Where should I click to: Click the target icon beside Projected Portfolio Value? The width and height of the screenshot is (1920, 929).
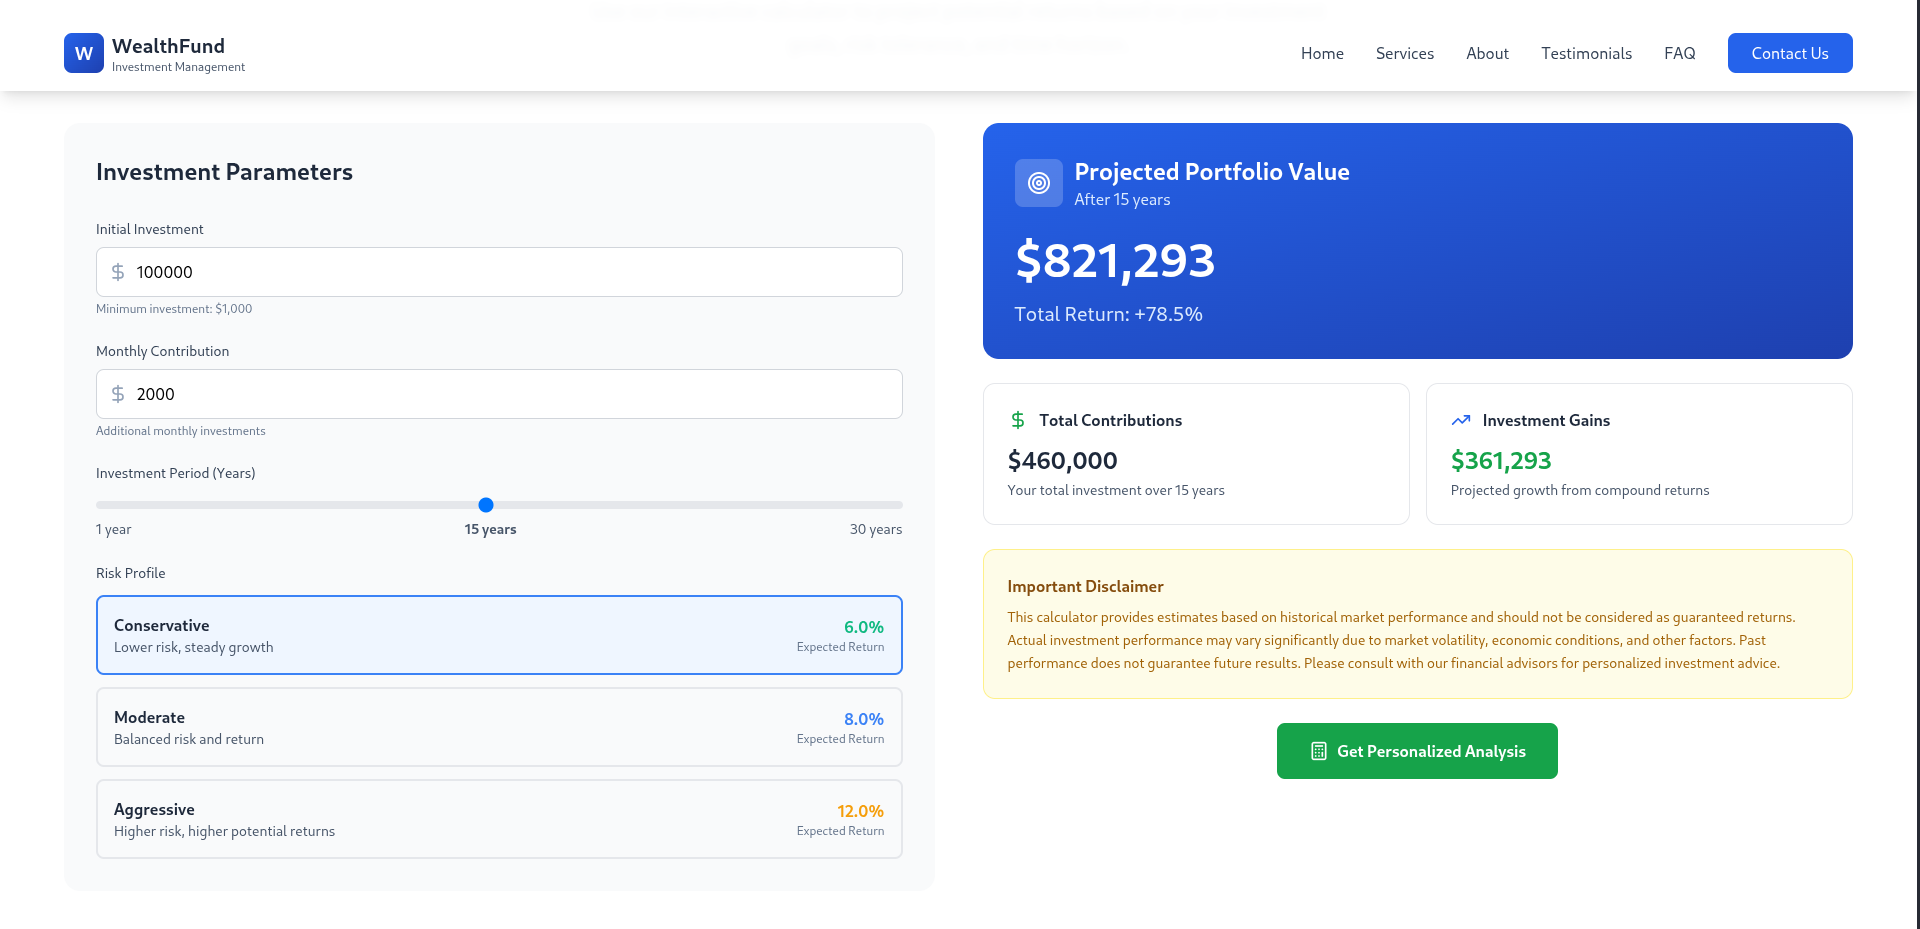pyautogui.click(x=1038, y=183)
